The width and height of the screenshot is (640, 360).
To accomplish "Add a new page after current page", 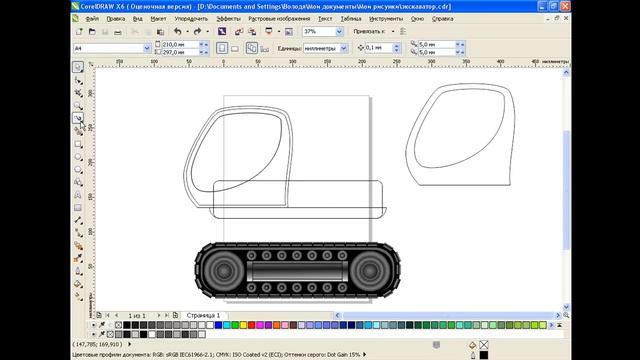I will 176,316.
